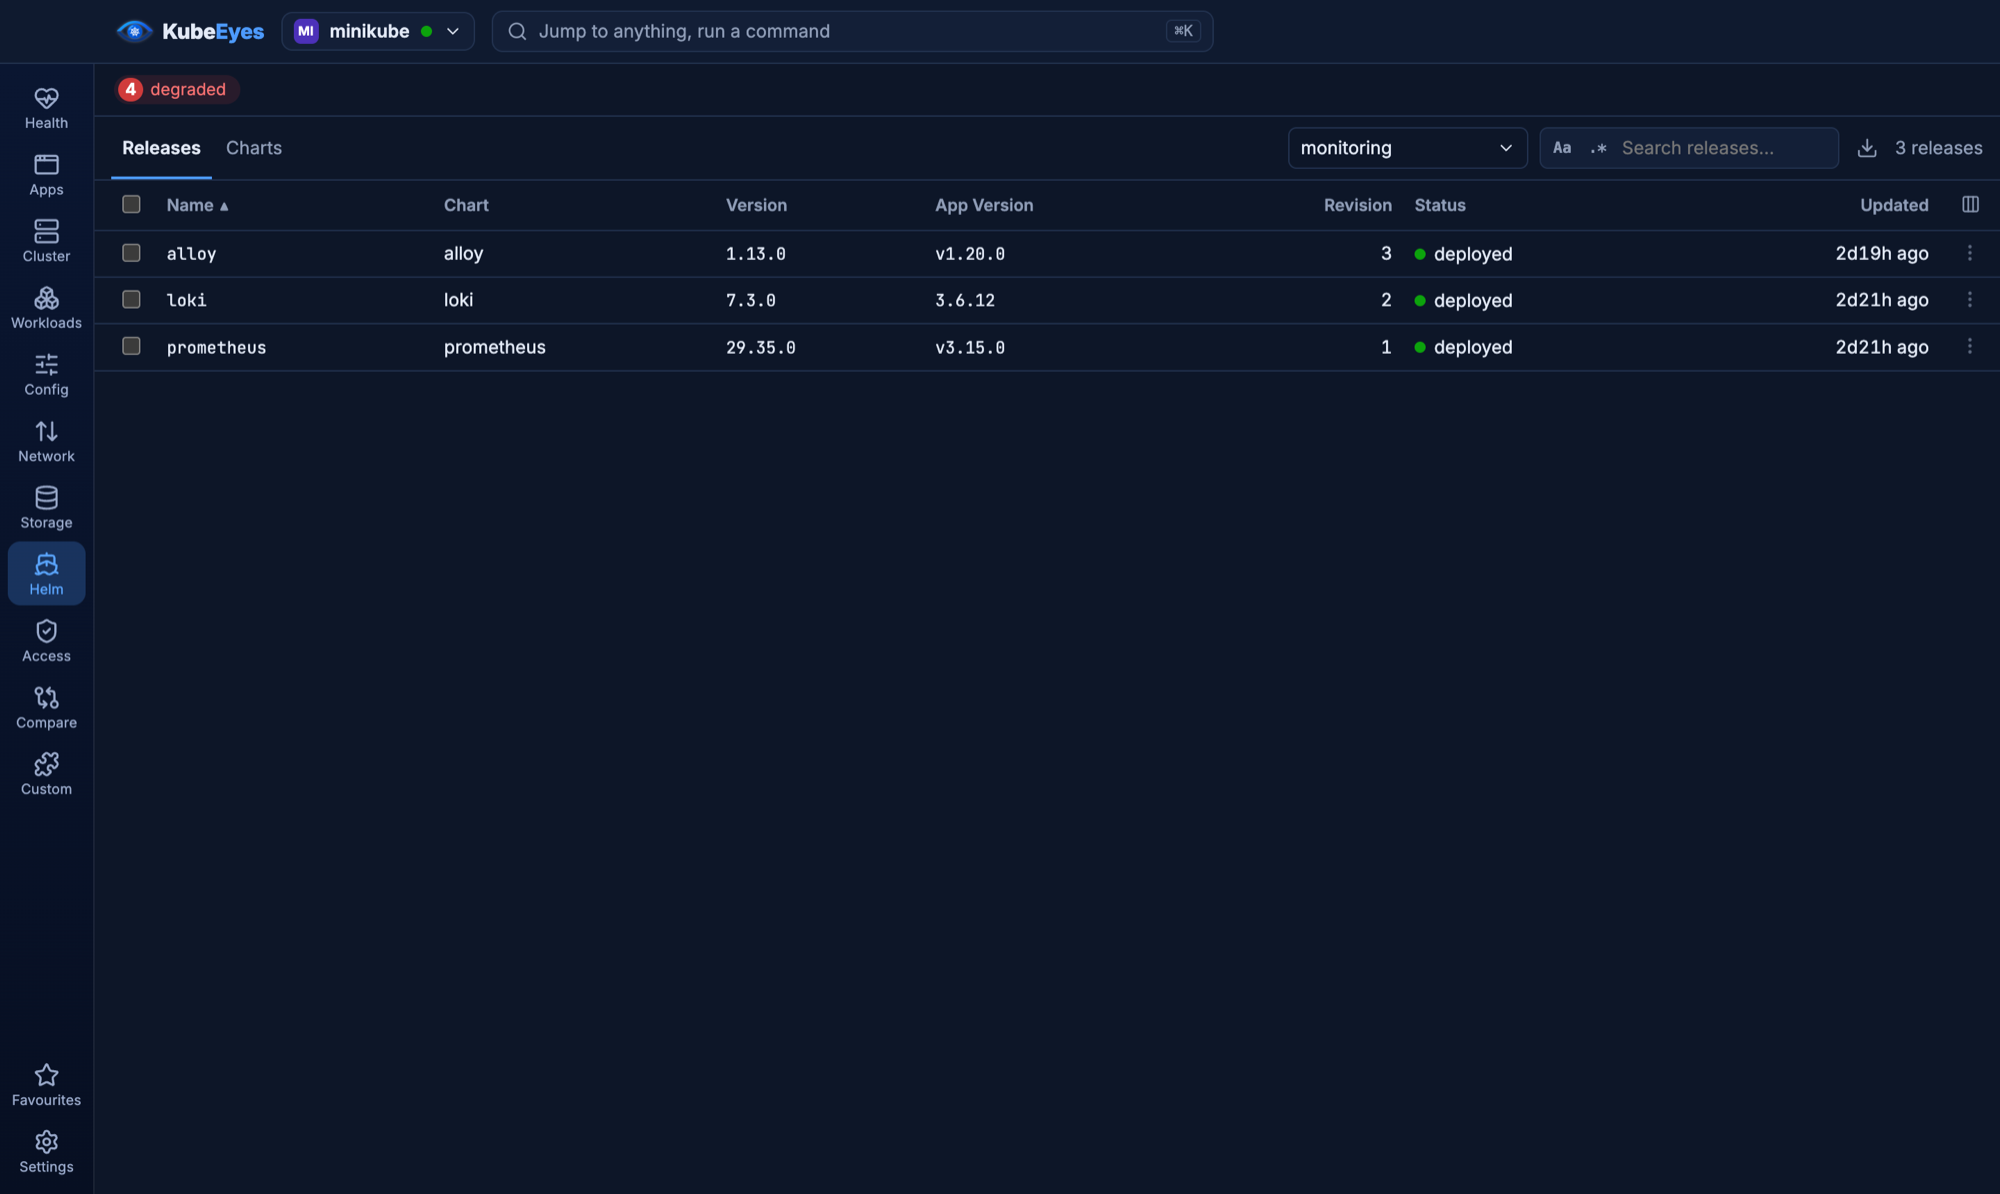The height and width of the screenshot is (1194, 2000).
Task: Open the Compare tool
Action: pos(46,708)
